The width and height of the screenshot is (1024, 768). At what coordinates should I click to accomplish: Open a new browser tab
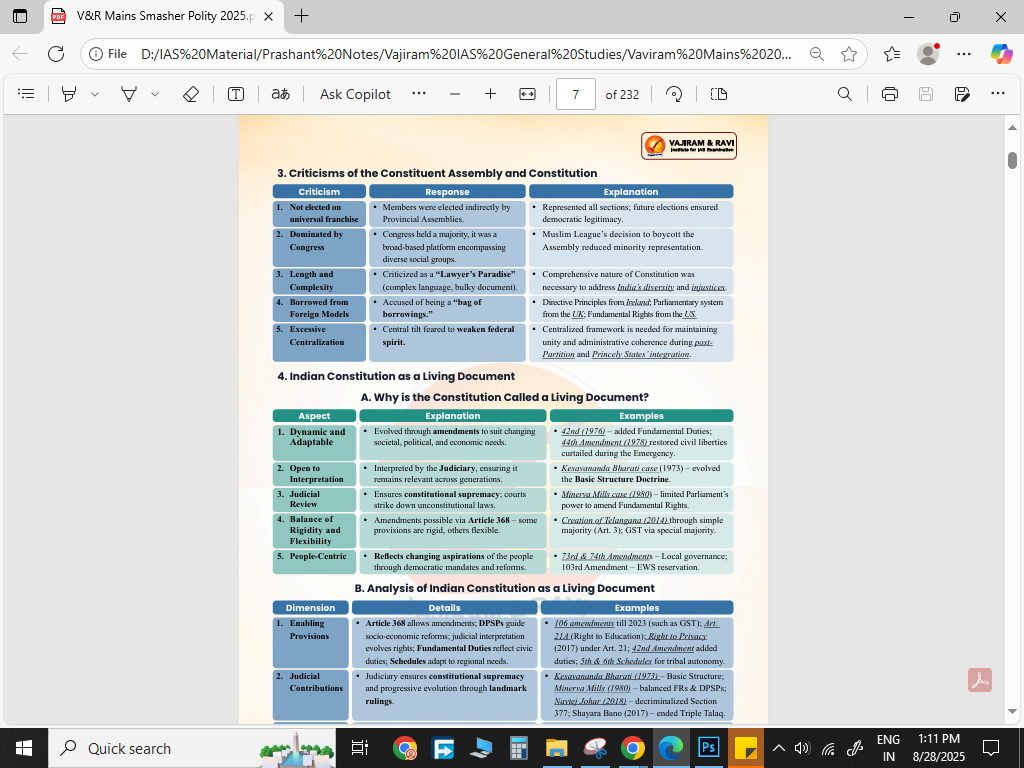[x=302, y=16]
